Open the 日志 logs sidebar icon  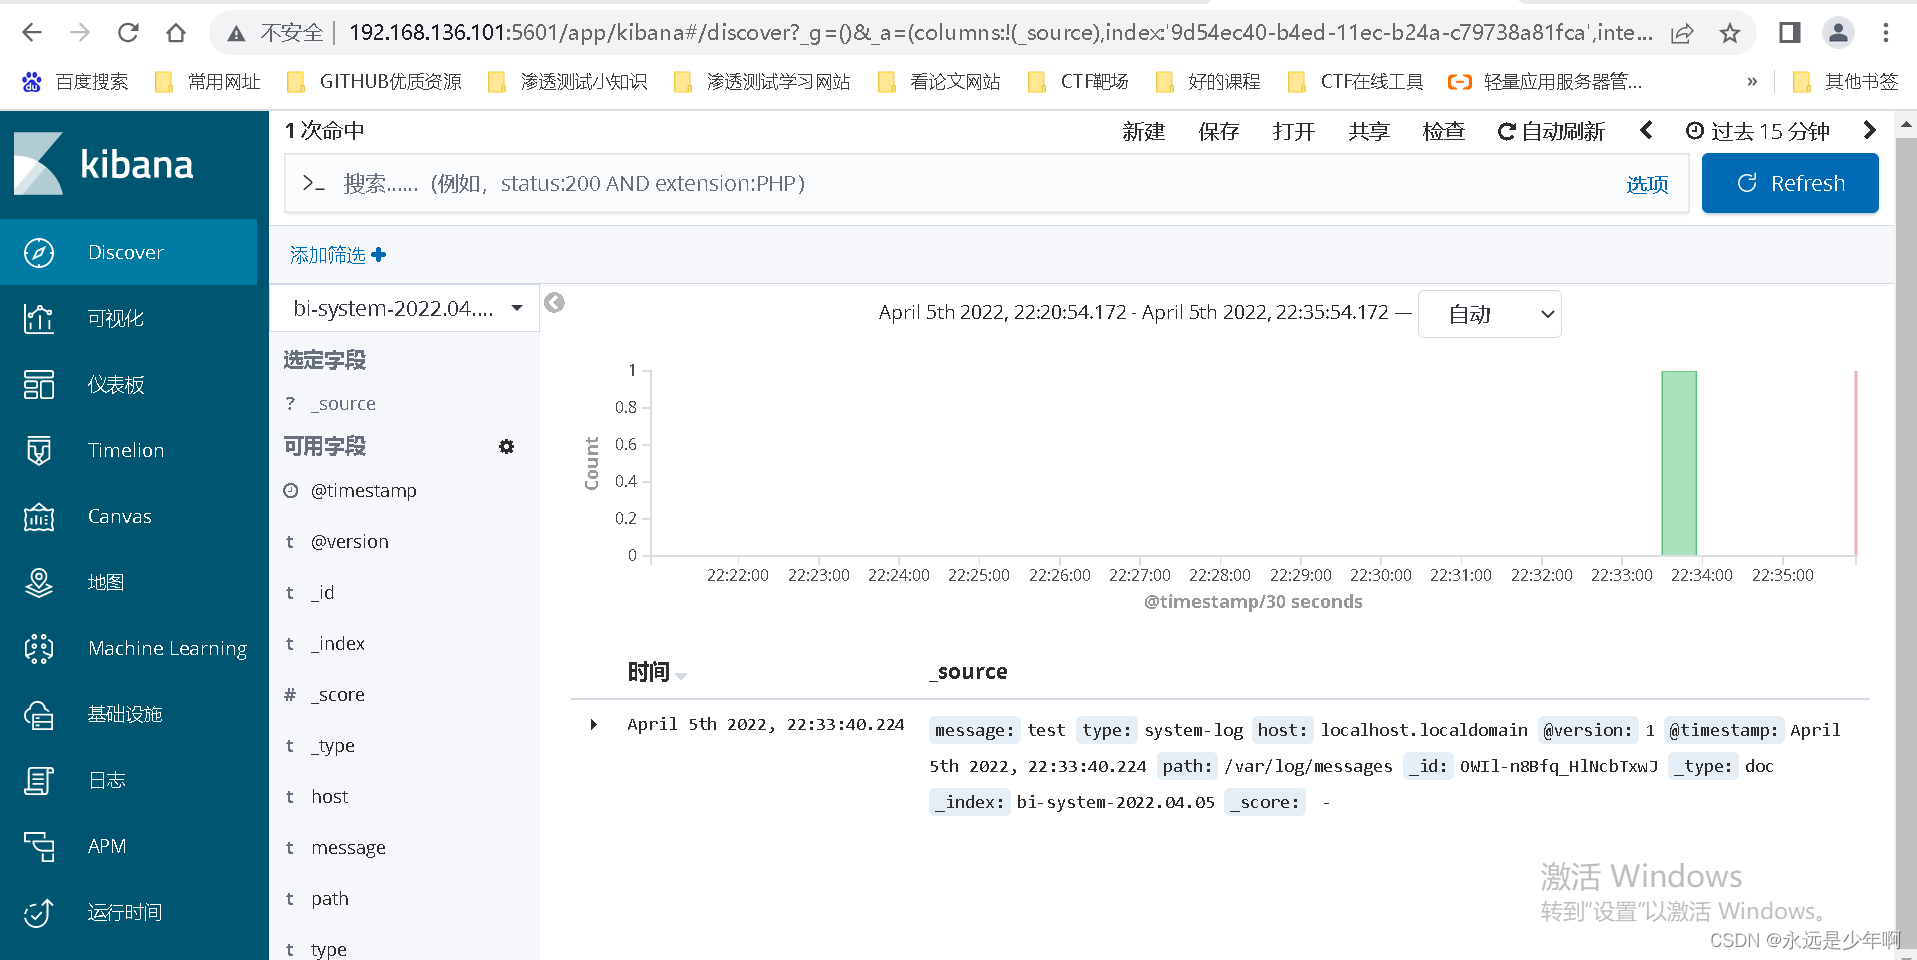38,780
